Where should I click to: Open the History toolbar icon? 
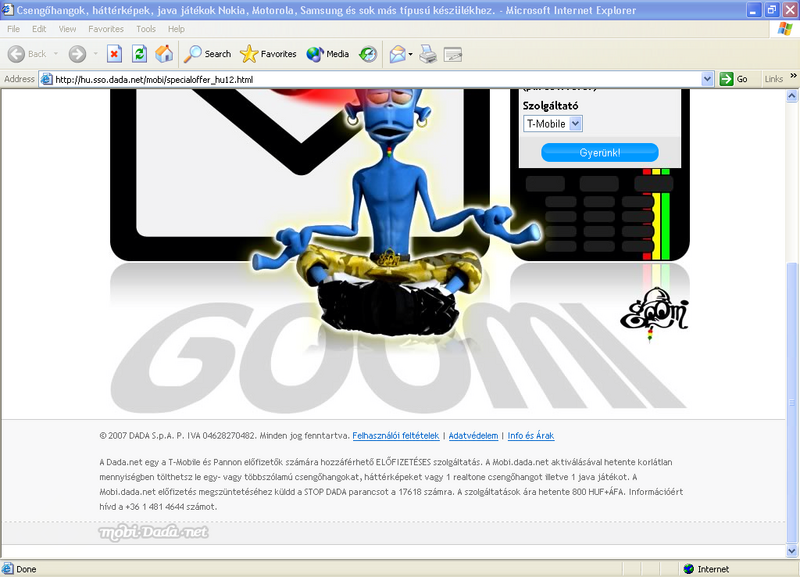[368, 54]
